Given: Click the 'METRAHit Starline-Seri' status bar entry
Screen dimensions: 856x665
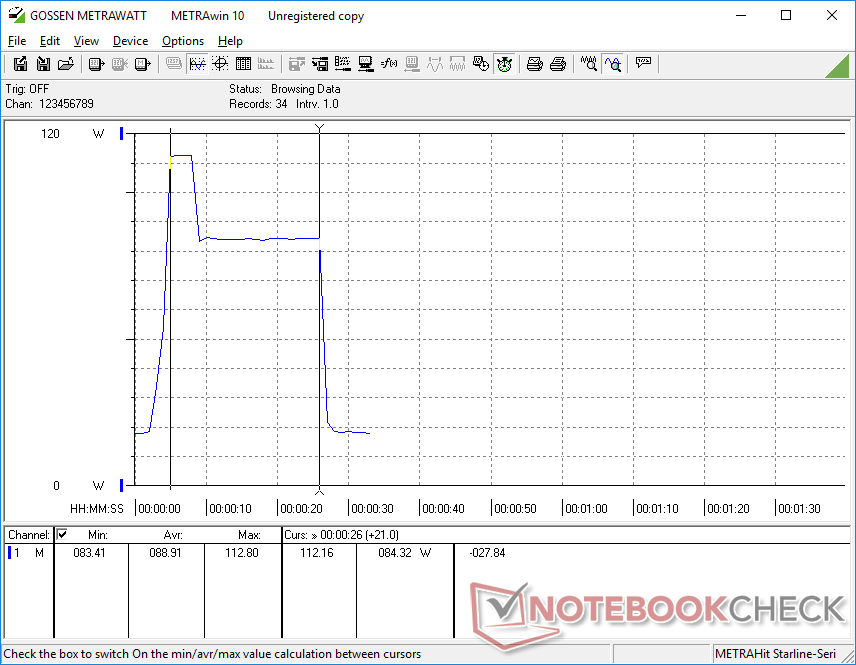Looking at the screenshot, I should pos(775,654).
